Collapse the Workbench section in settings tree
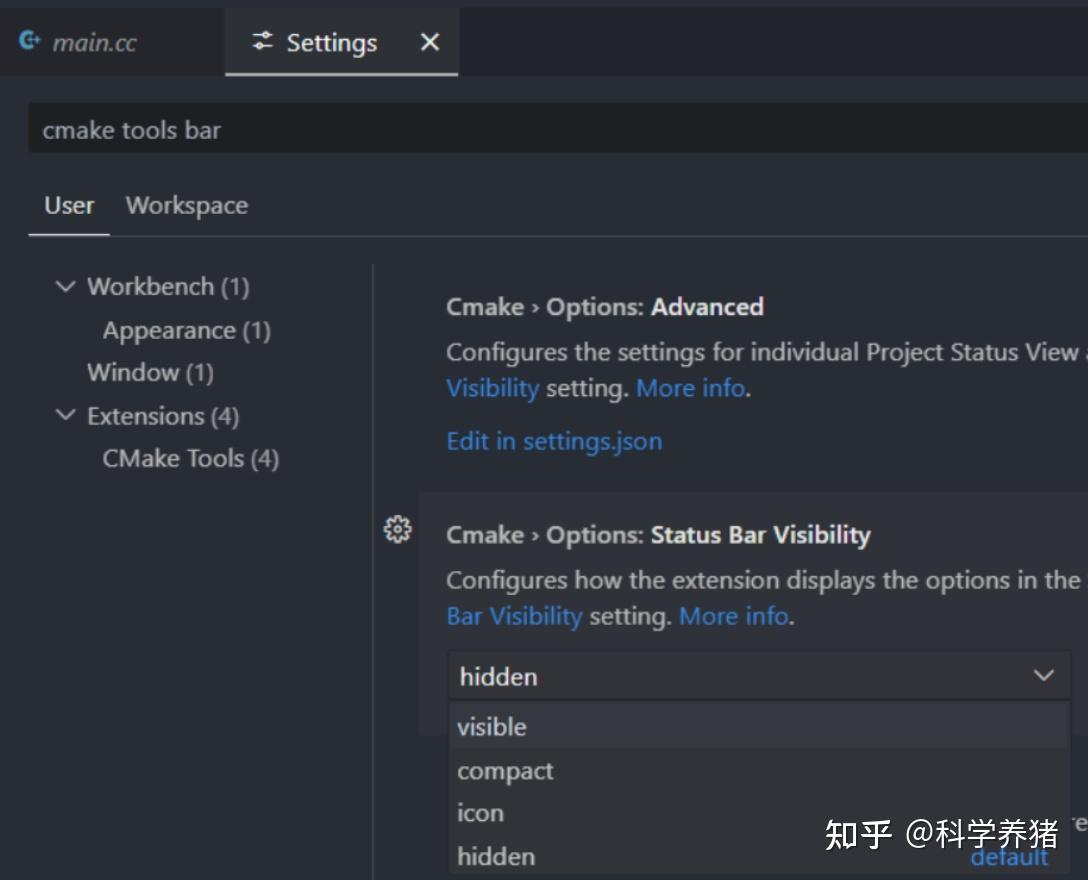The width and height of the screenshot is (1088, 880). click(x=66, y=286)
